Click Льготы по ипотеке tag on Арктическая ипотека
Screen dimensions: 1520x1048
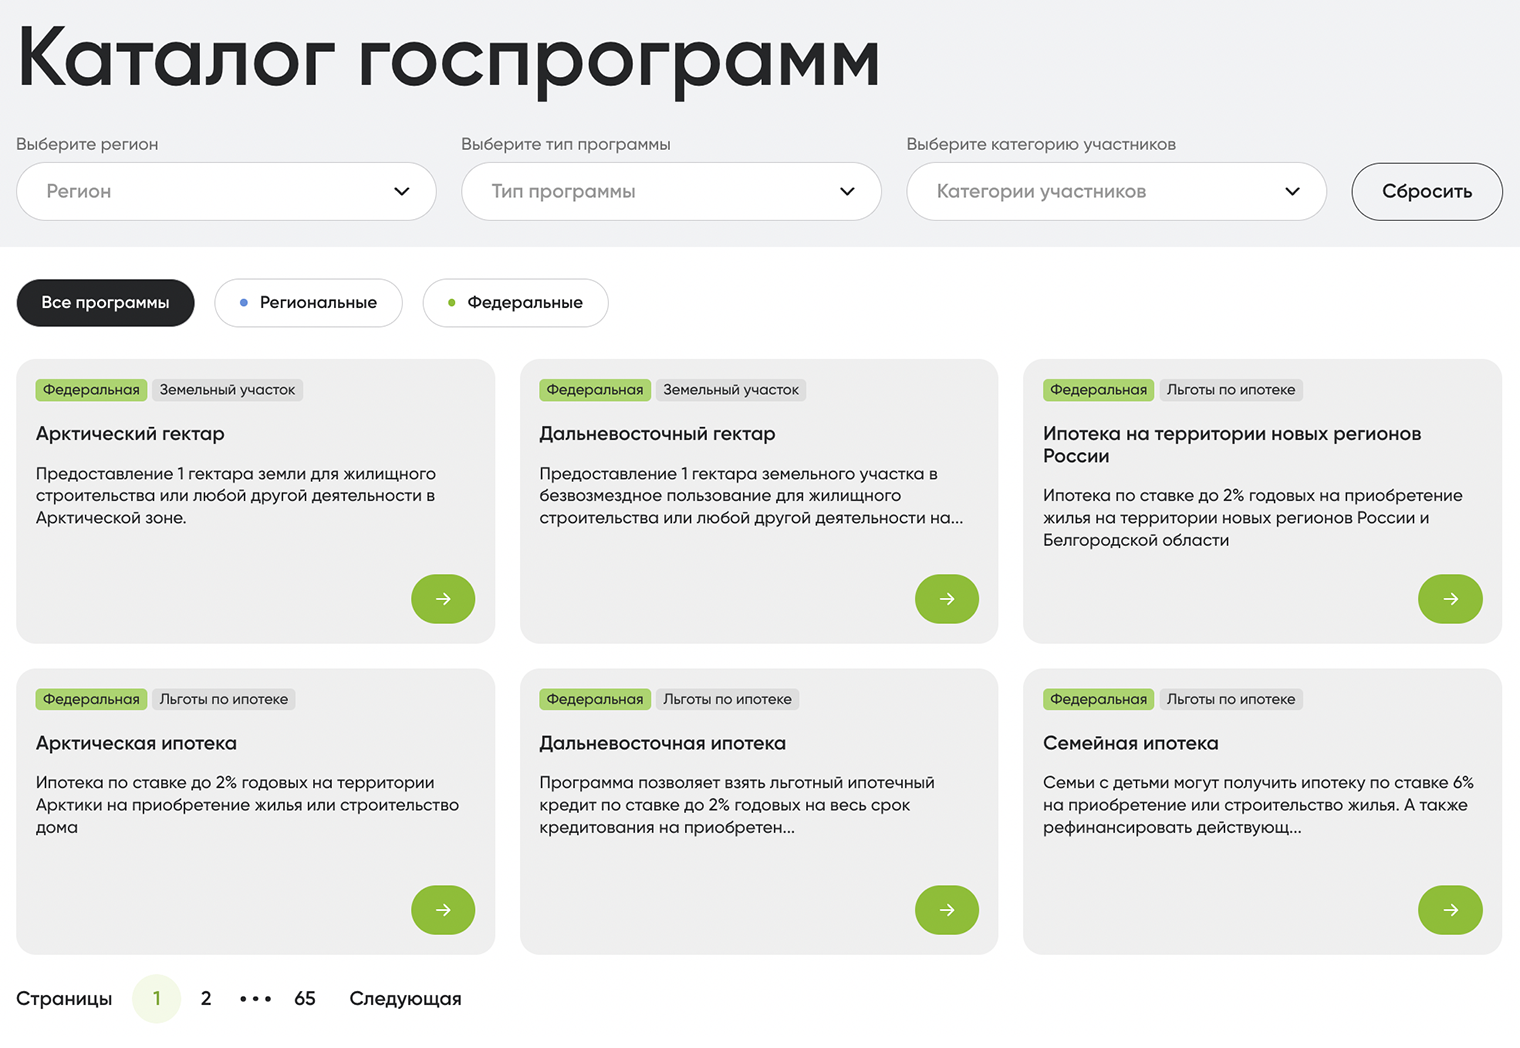[x=224, y=699]
